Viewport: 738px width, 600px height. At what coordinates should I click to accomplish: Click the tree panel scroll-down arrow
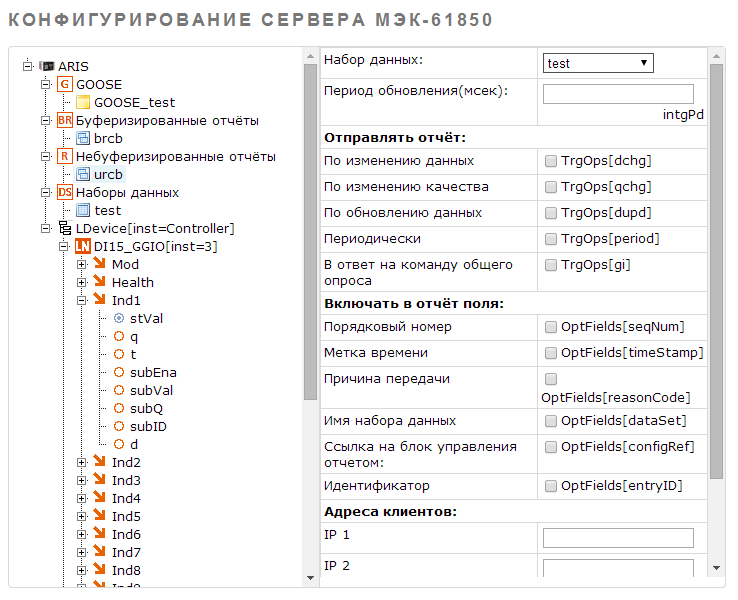coord(310,578)
